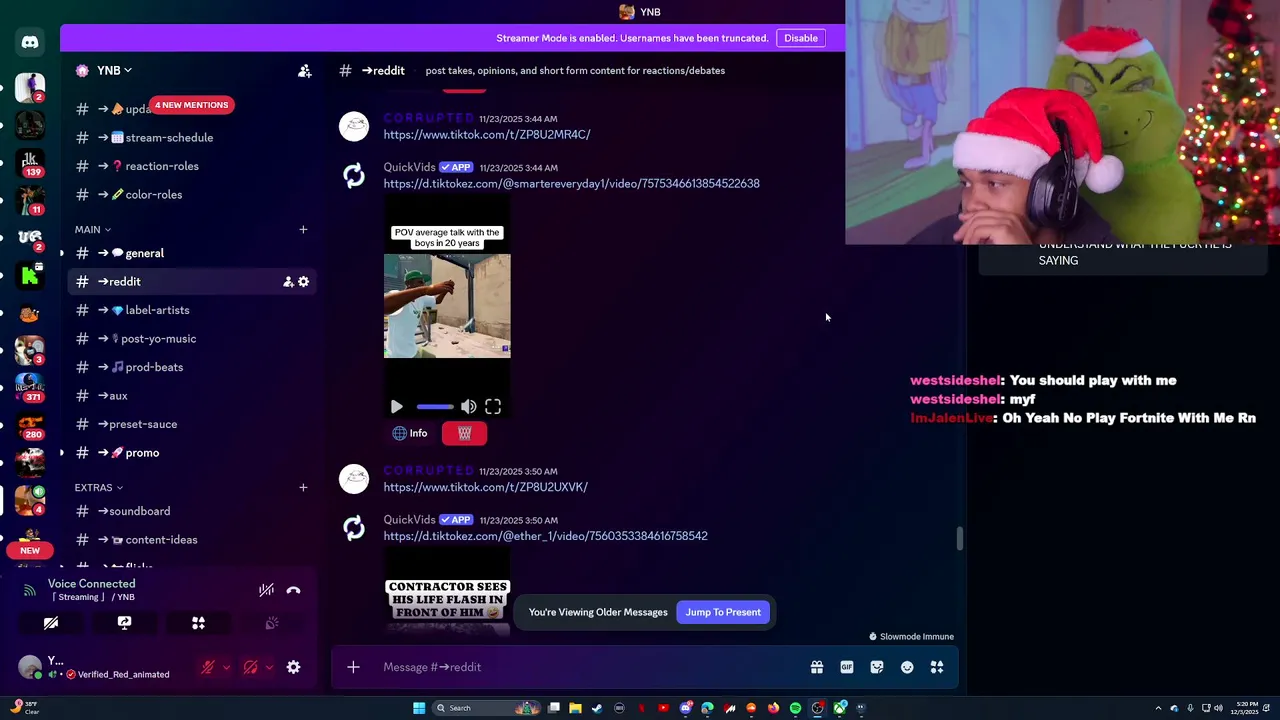
Task: Enter fullscreen on the embedded video
Action: 493,407
